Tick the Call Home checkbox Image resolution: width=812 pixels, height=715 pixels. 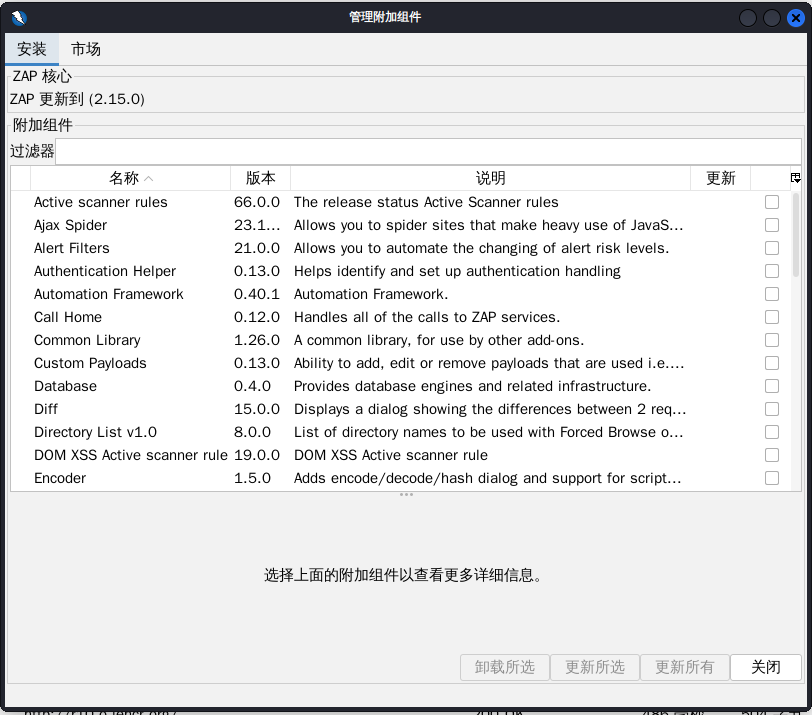(x=772, y=317)
